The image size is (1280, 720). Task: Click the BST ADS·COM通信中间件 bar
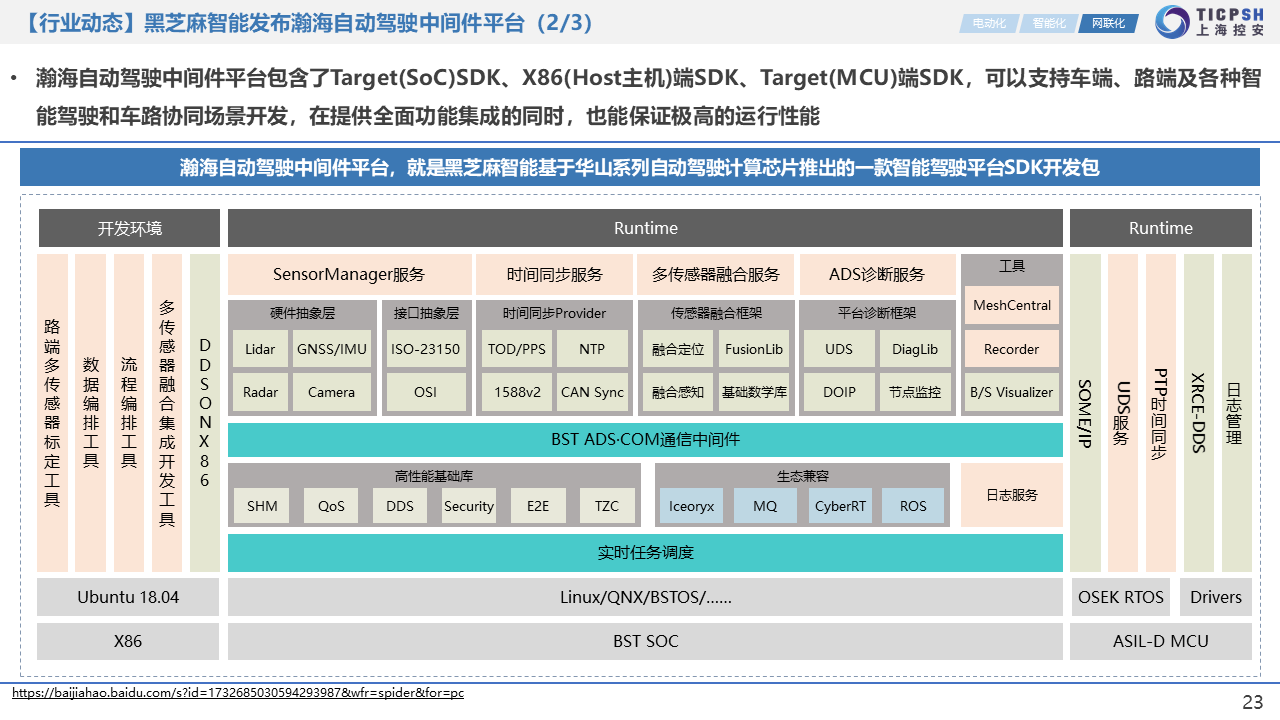(645, 439)
